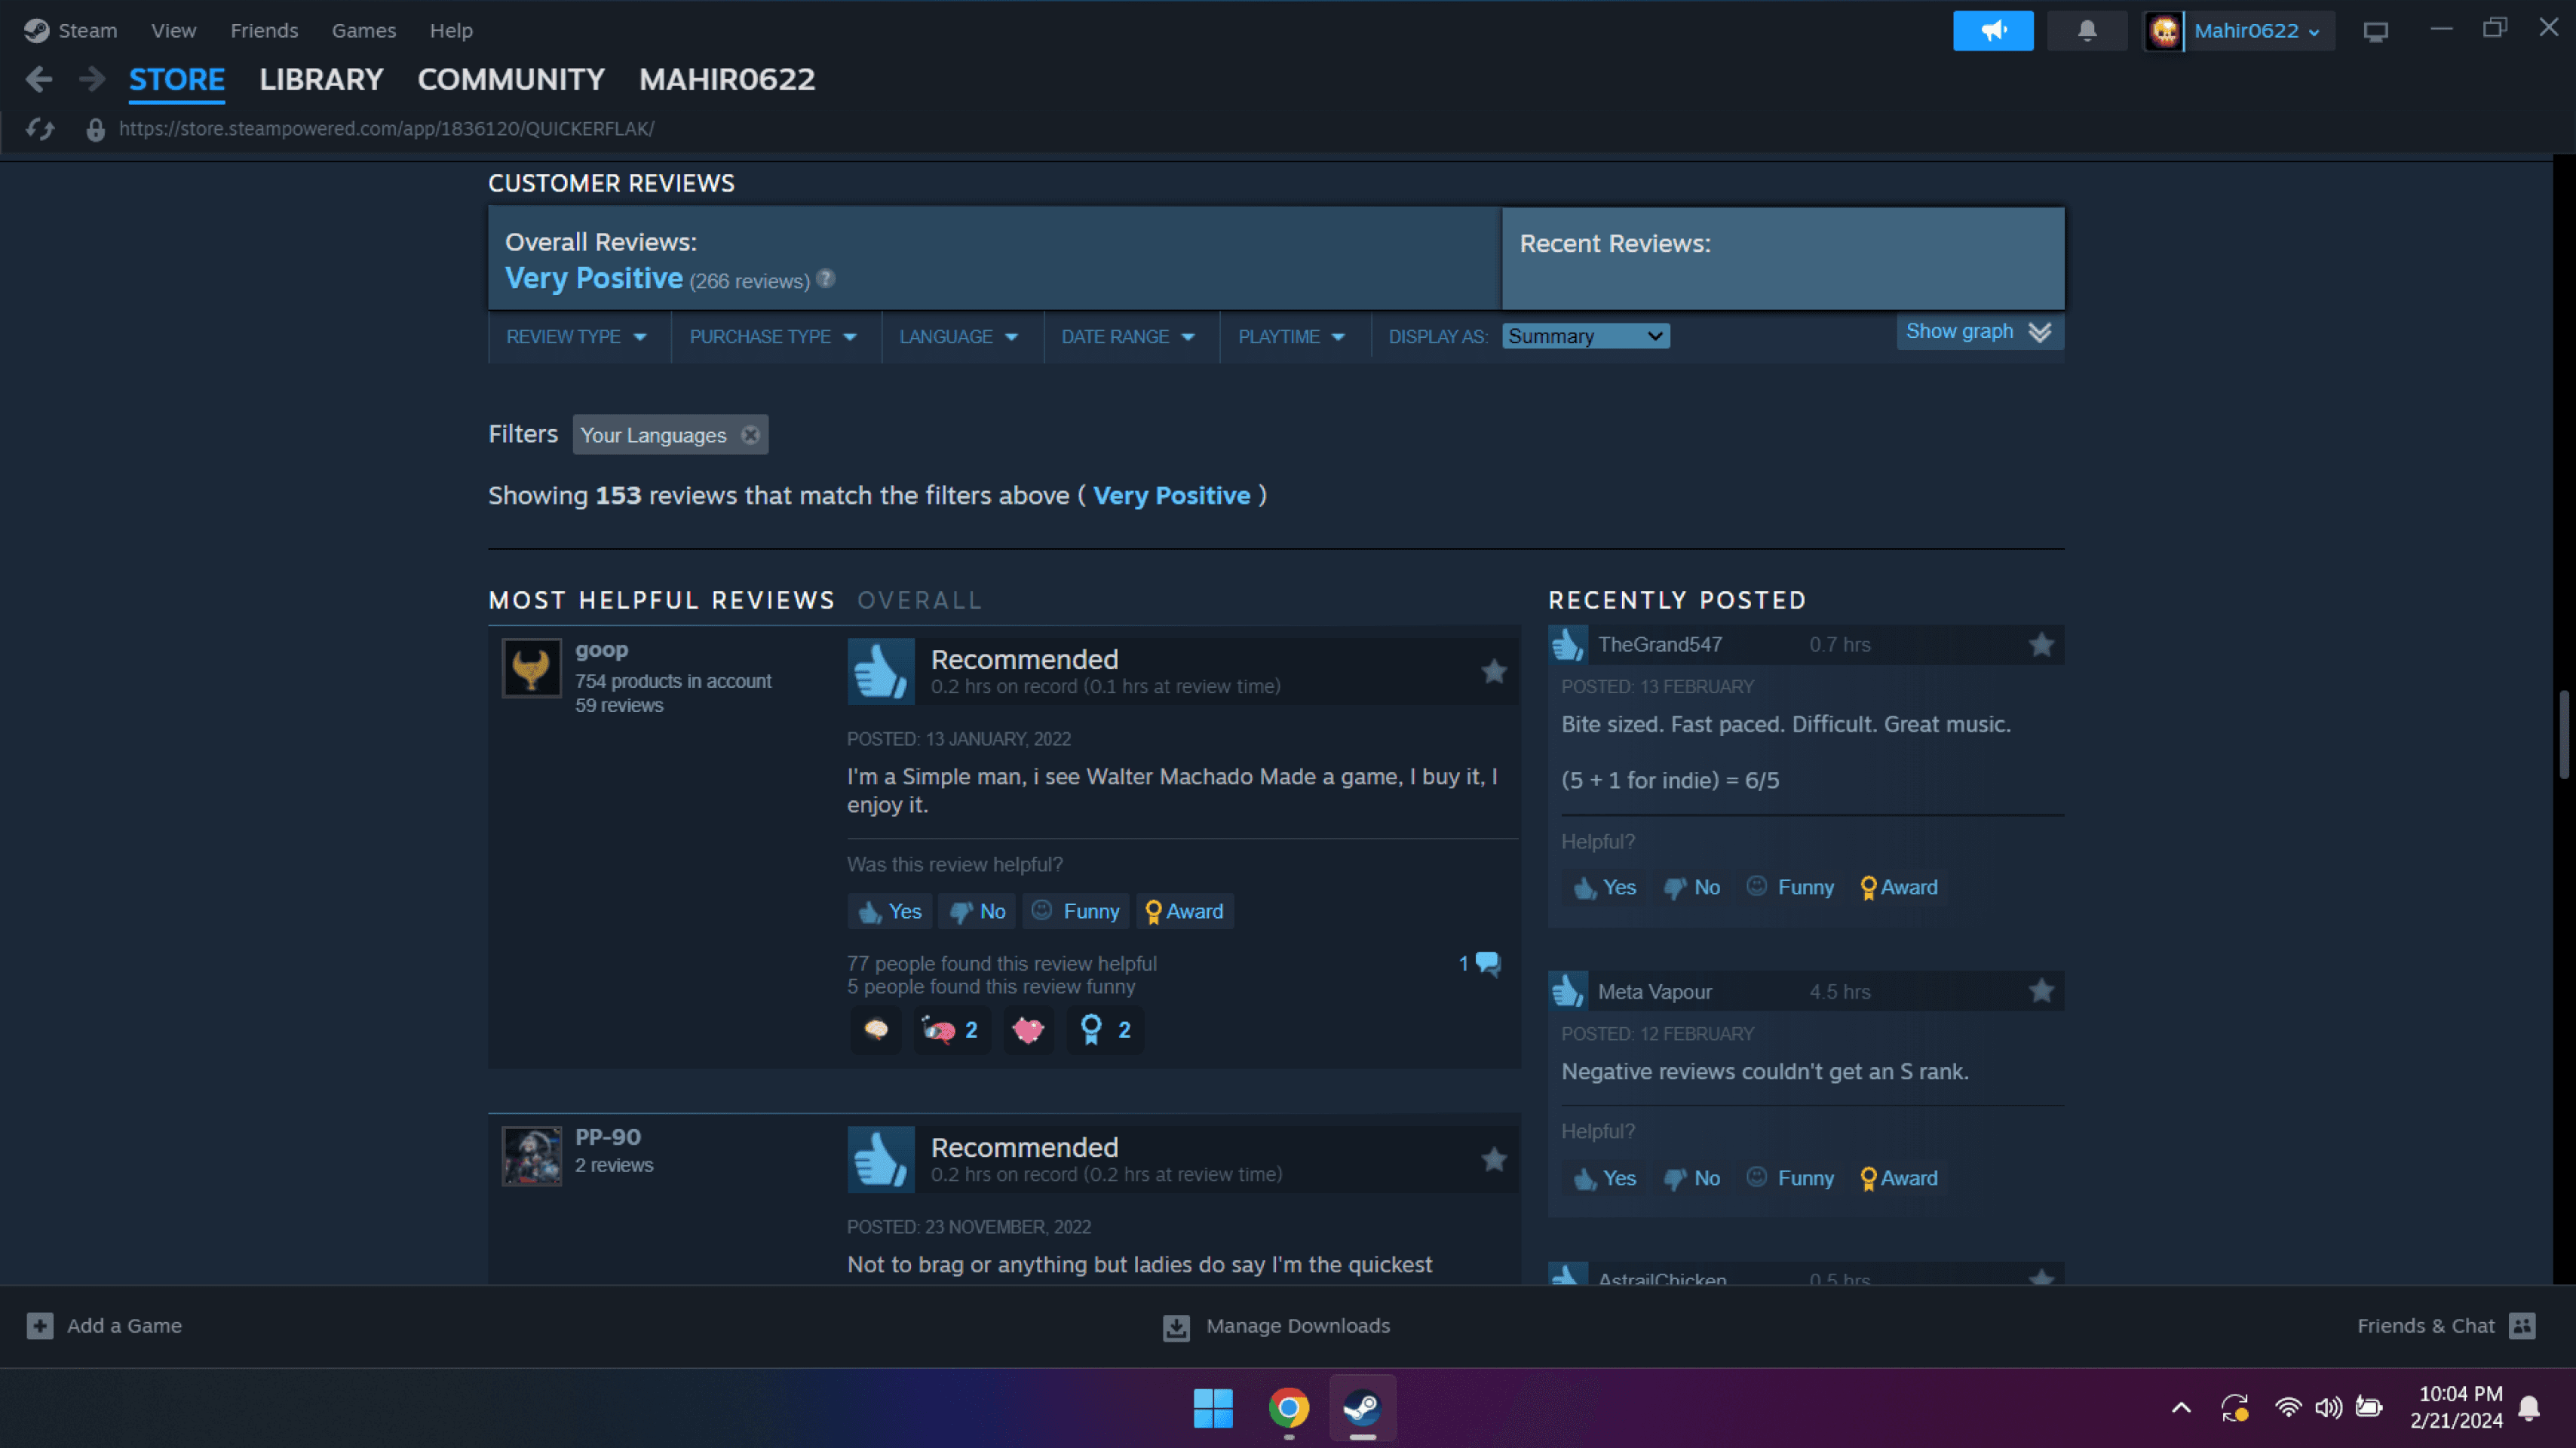Open Google Chrome from the taskbar
Screen dimensions: 2576x1448
click(1288, 1408)
